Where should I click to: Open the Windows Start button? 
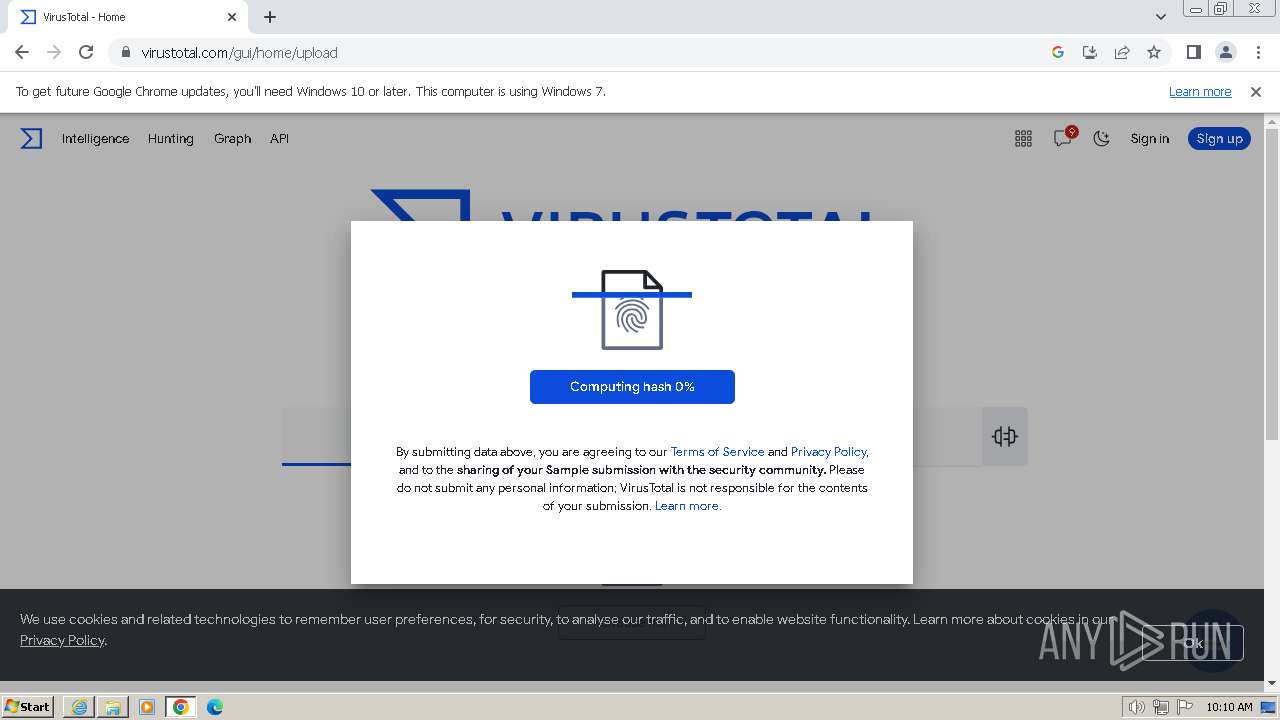(27, 707)
